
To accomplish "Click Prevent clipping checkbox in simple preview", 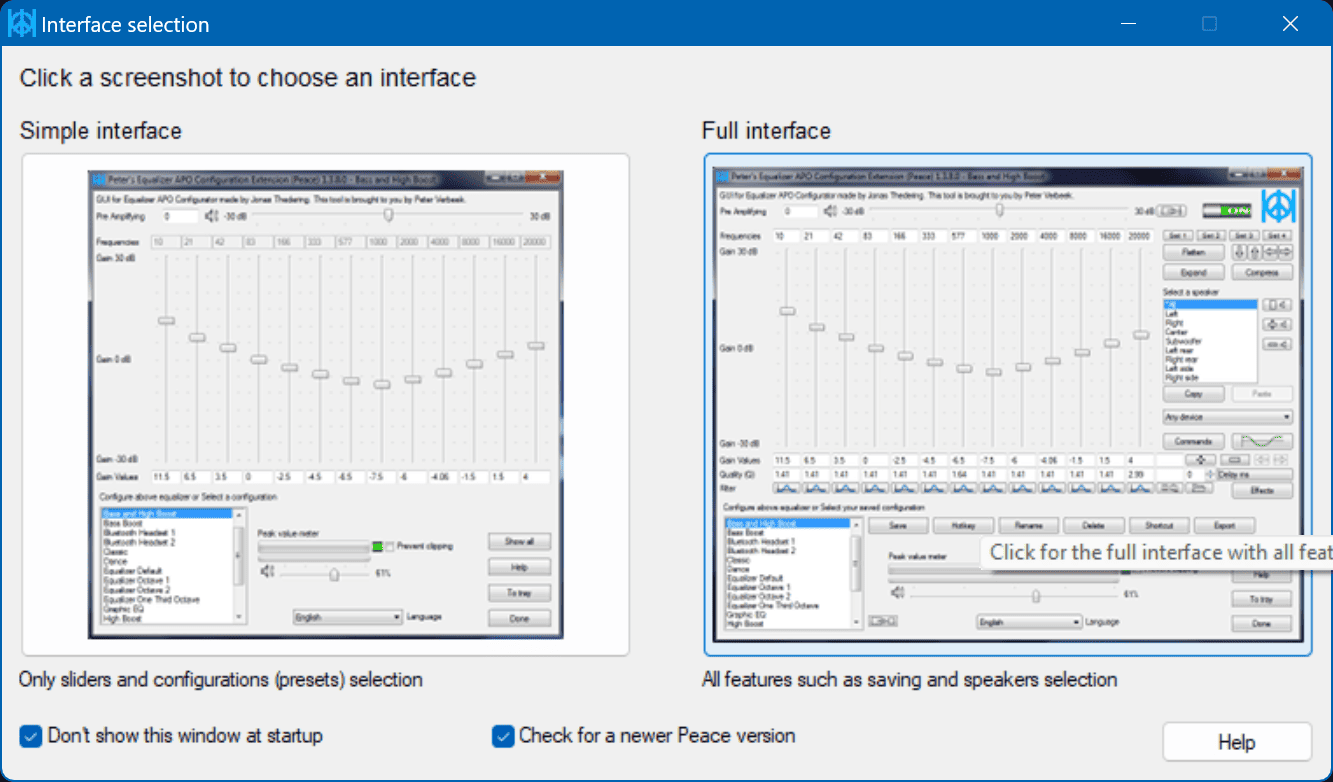I will [x=391, y=546].
